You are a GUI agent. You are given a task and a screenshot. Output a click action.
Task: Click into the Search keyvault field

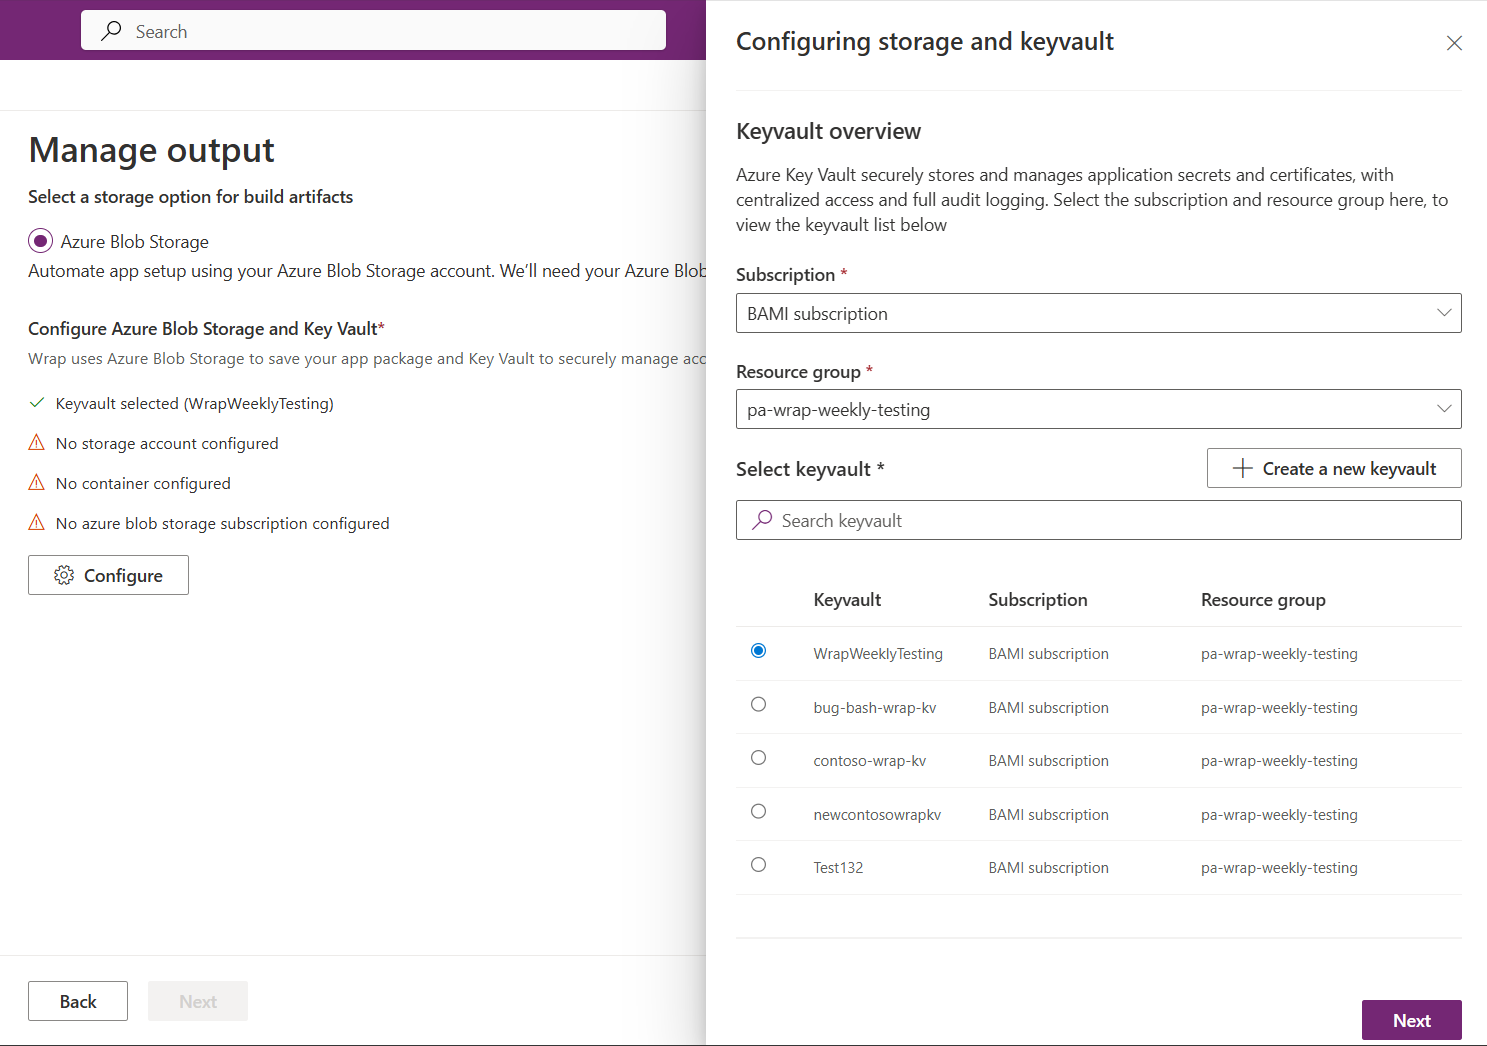click(1110, 520)
